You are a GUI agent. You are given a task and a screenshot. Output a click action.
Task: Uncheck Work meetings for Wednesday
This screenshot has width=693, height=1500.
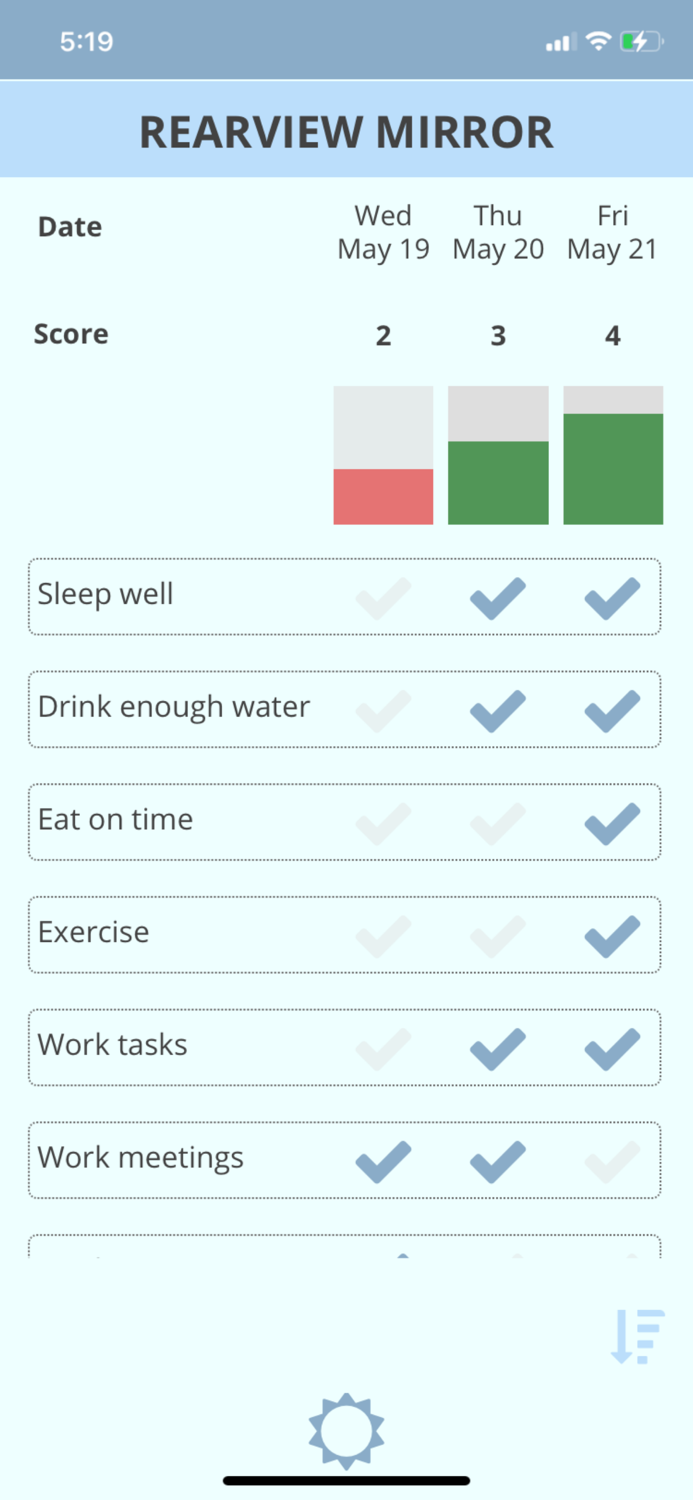(x=383, y=1161)
